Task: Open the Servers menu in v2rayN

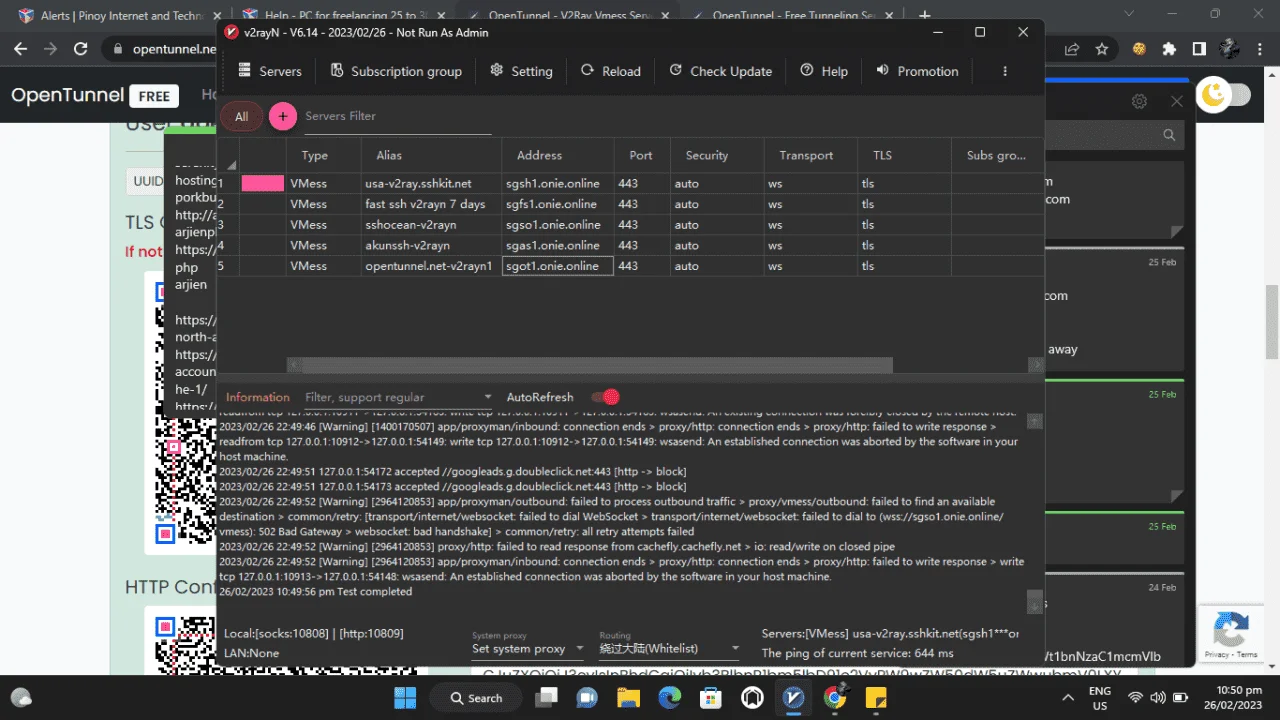Action: [269, 71]
